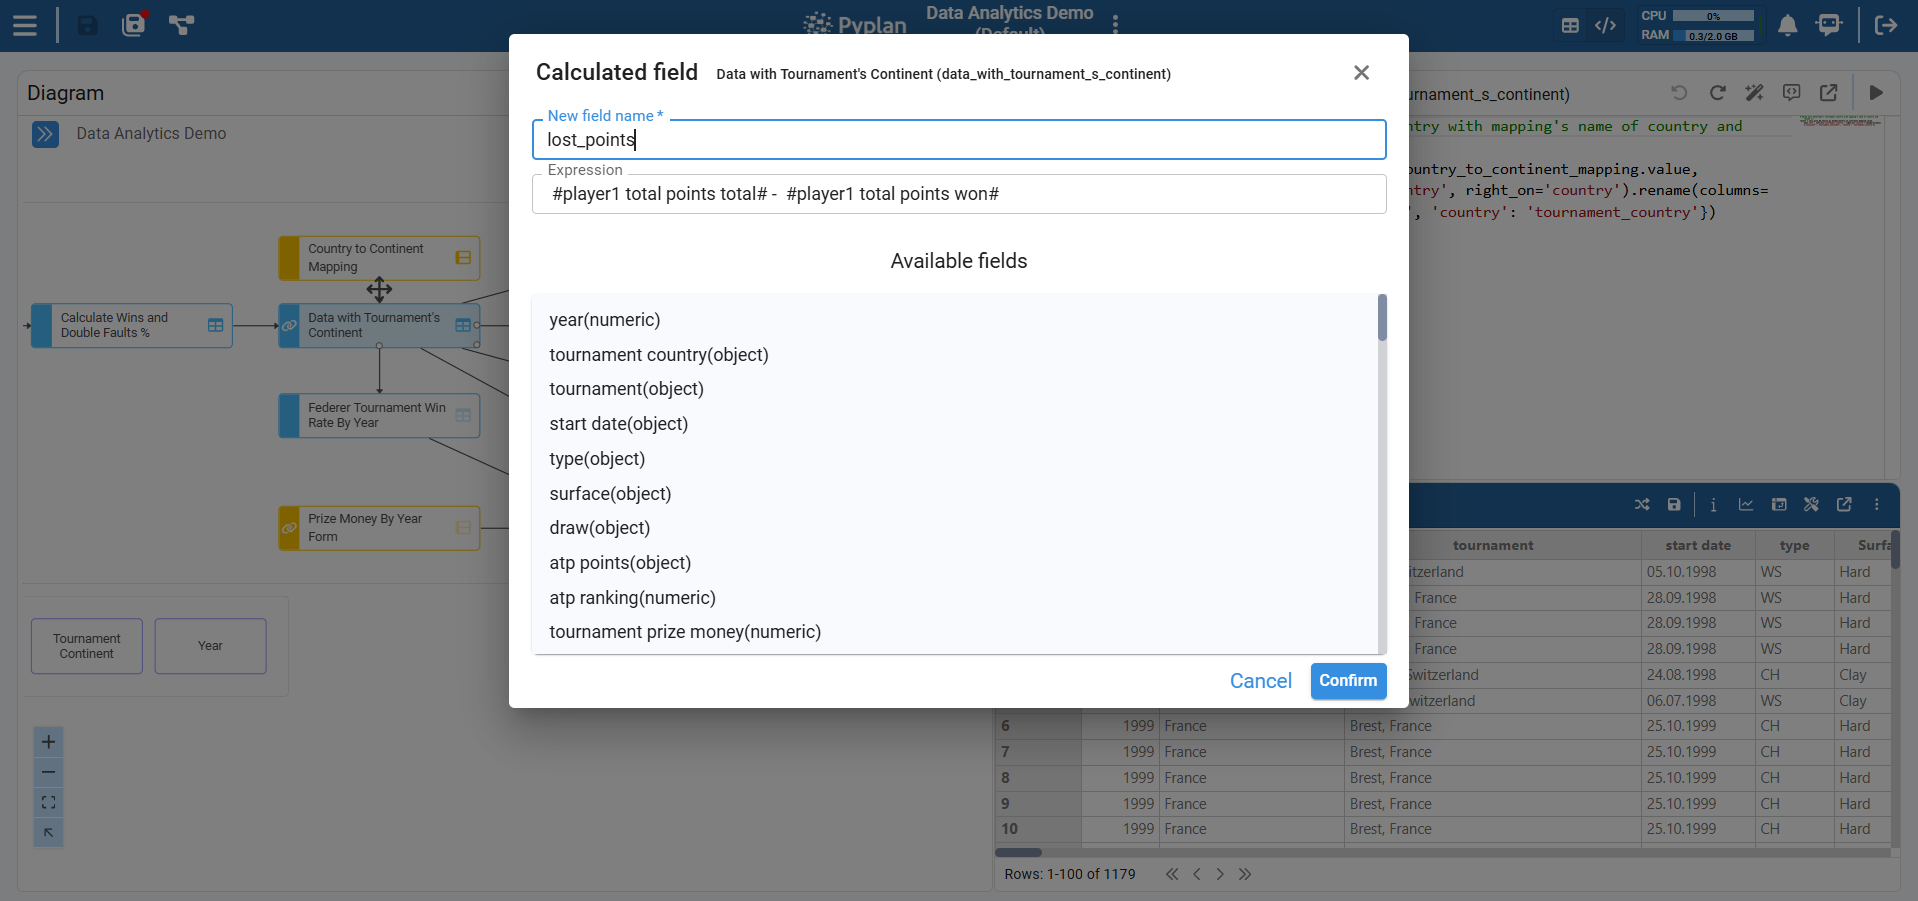Image resolution: width=1918 pixels, height=901 pixels.
Task: Click into the Expression text box
Action: [958, 194]
